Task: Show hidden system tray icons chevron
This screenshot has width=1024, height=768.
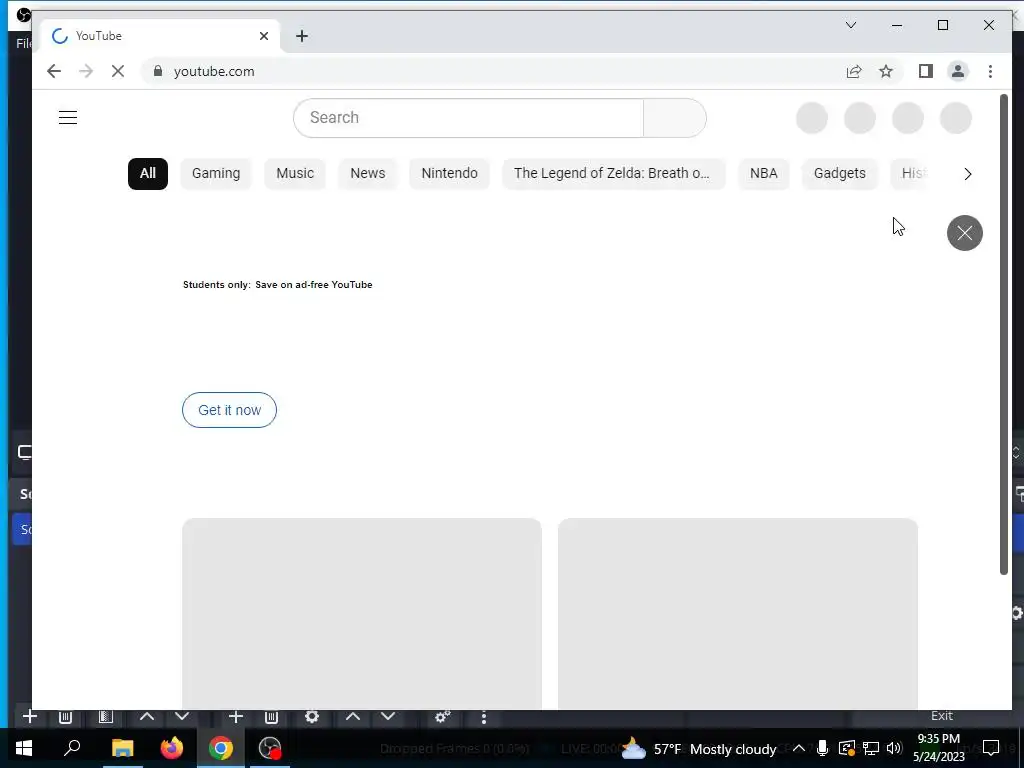Action: coord(798,748)
